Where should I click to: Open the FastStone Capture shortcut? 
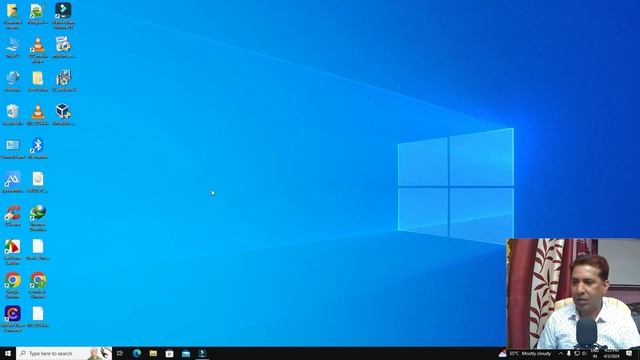tap(13, 251)
